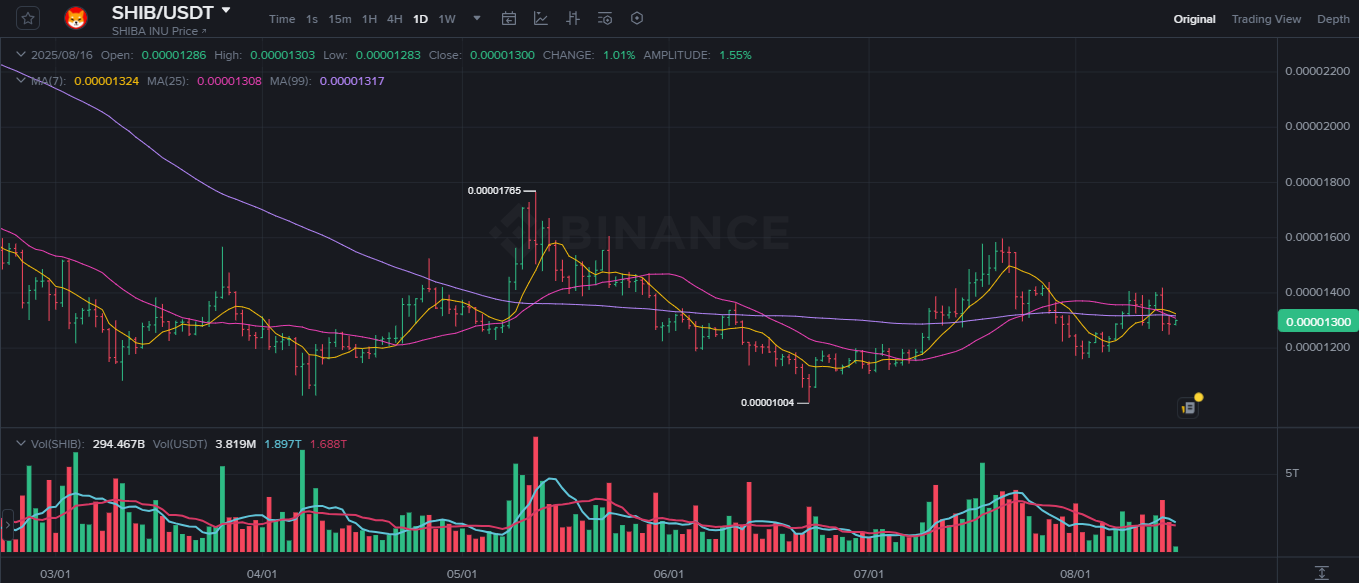
Task: Select the 1D interval
Action: [x=421, y=19]
